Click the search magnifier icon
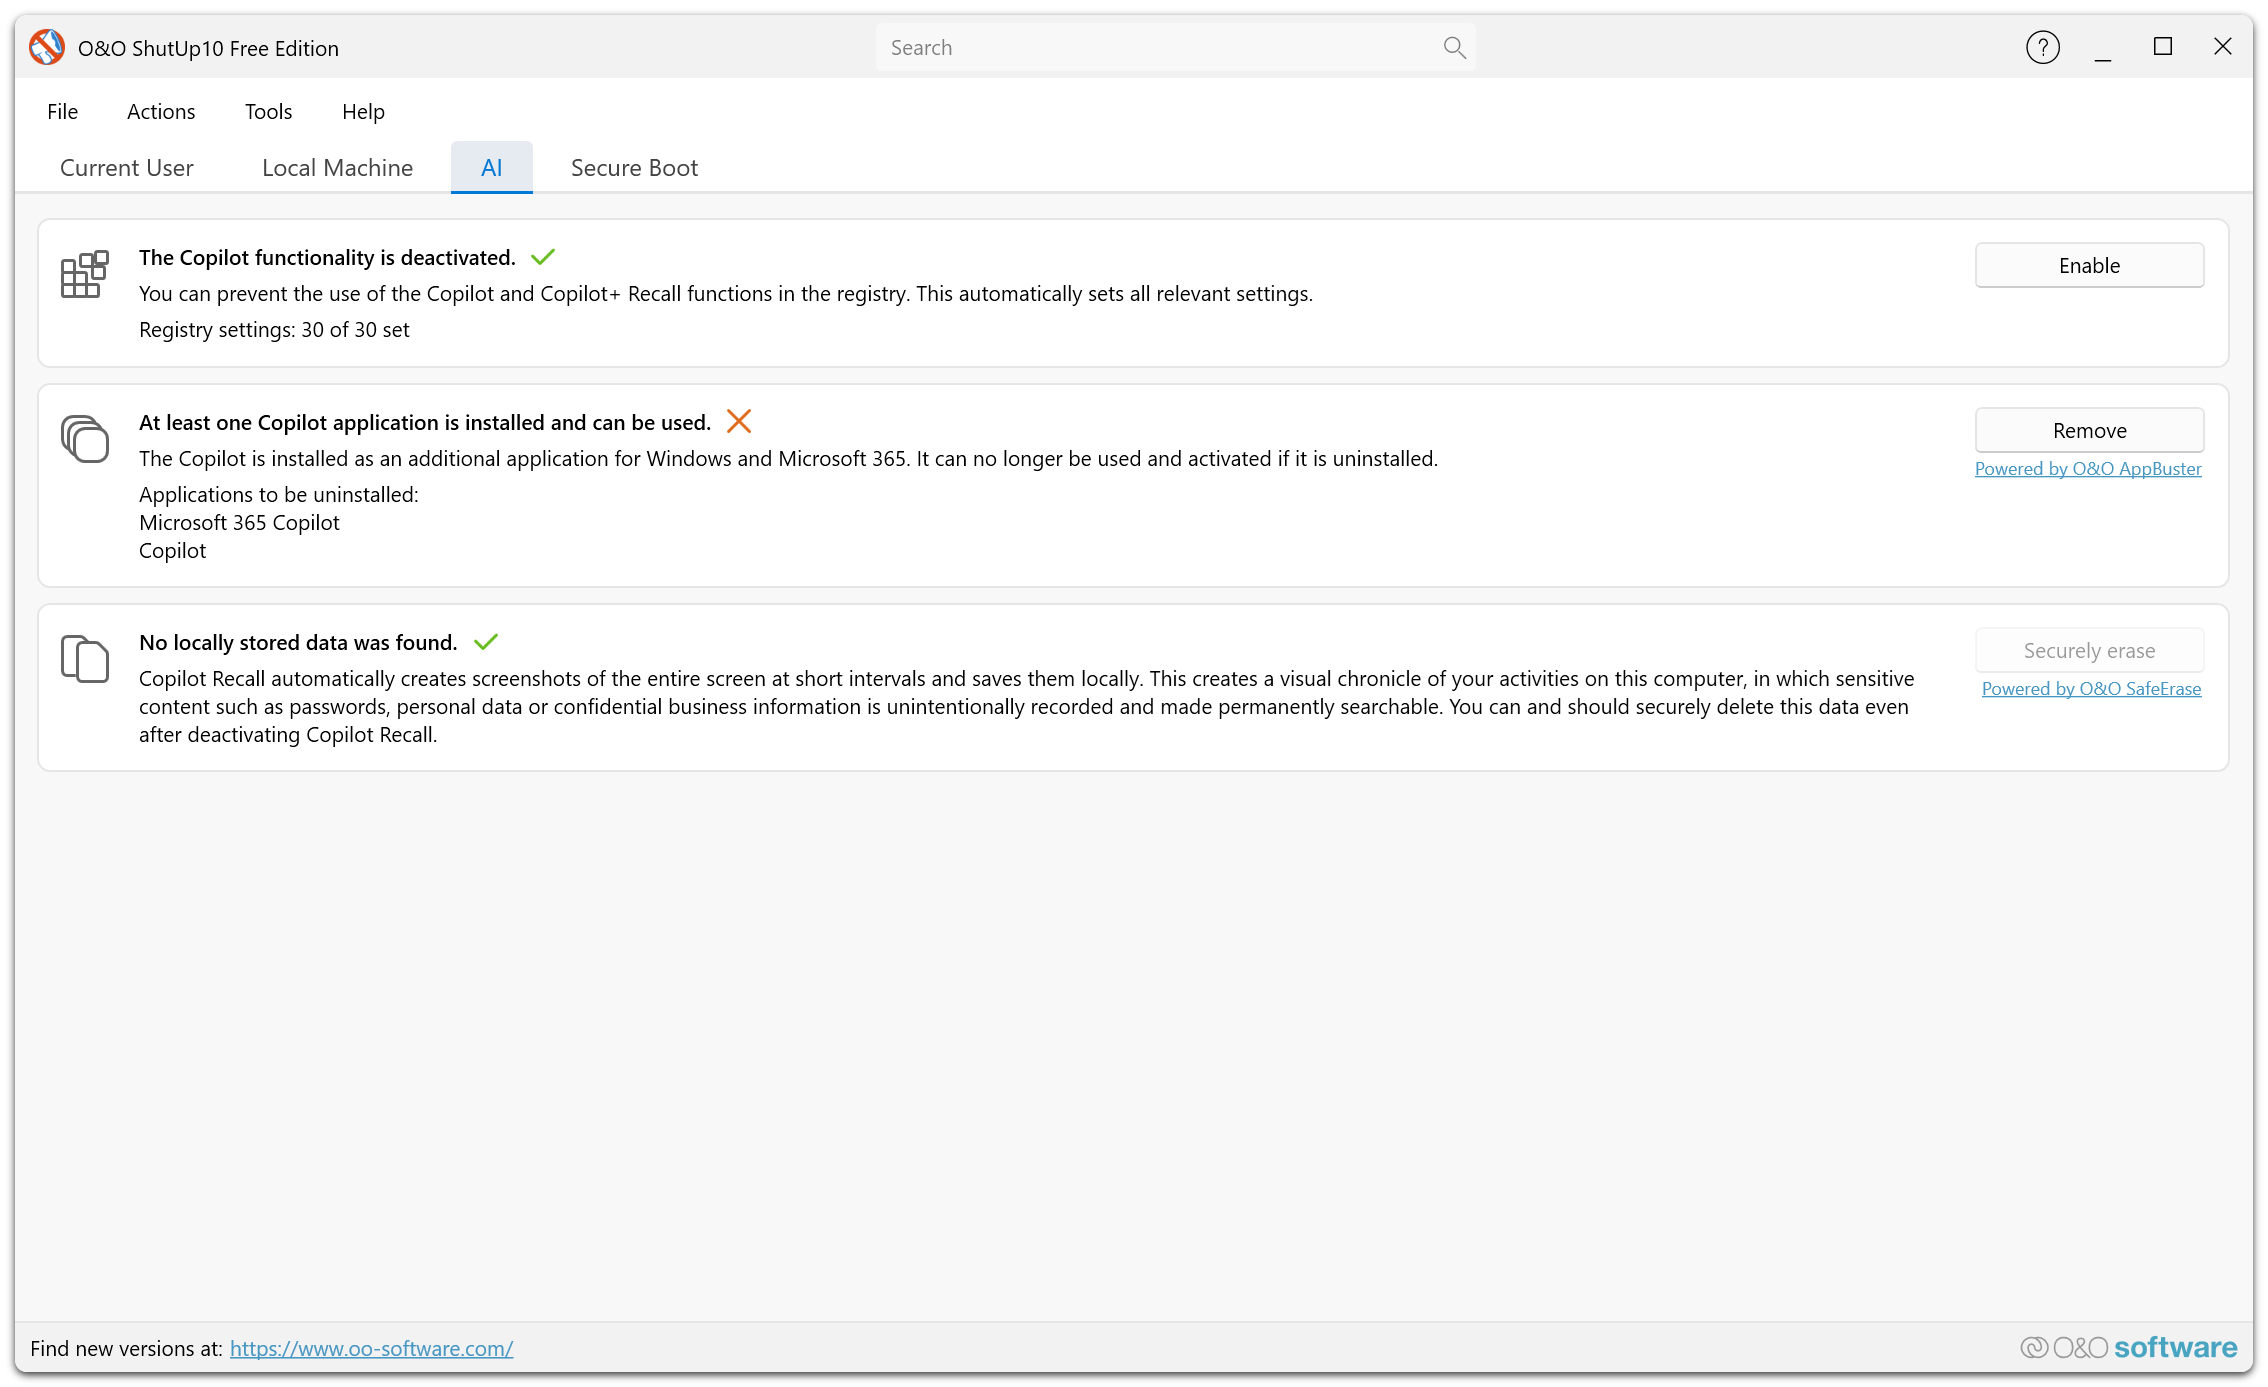Viewport: 2268px width, 1387px height. click(x=1454, y=47)
